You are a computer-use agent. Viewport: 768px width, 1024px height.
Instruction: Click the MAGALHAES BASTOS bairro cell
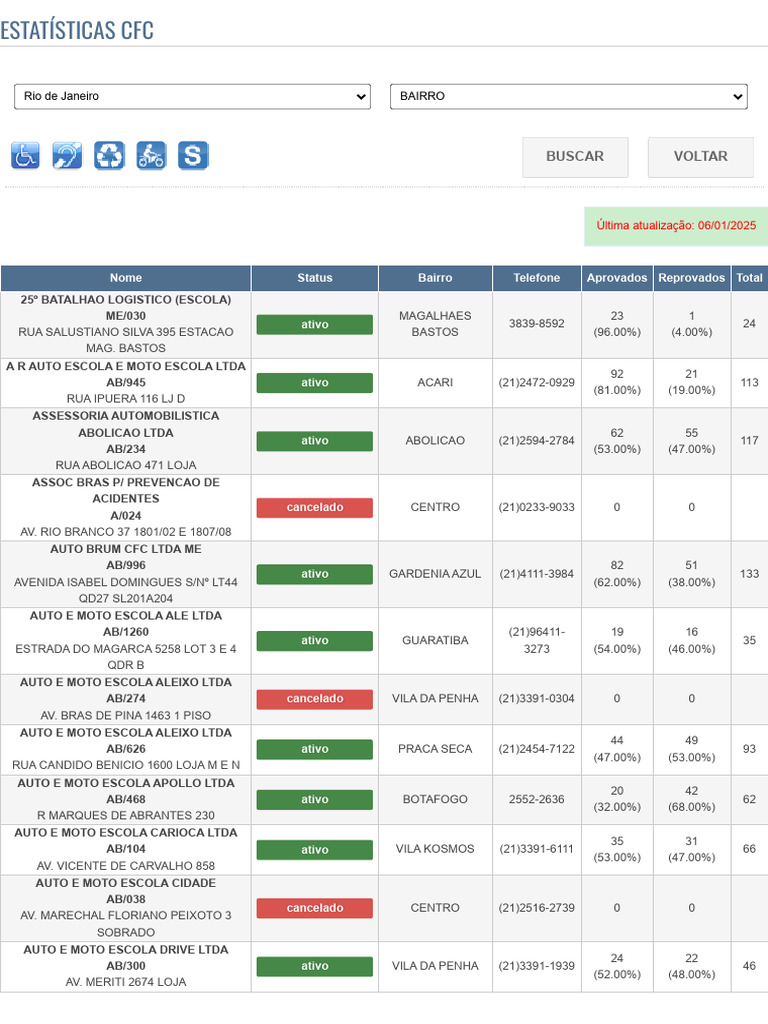coord(435,324)
